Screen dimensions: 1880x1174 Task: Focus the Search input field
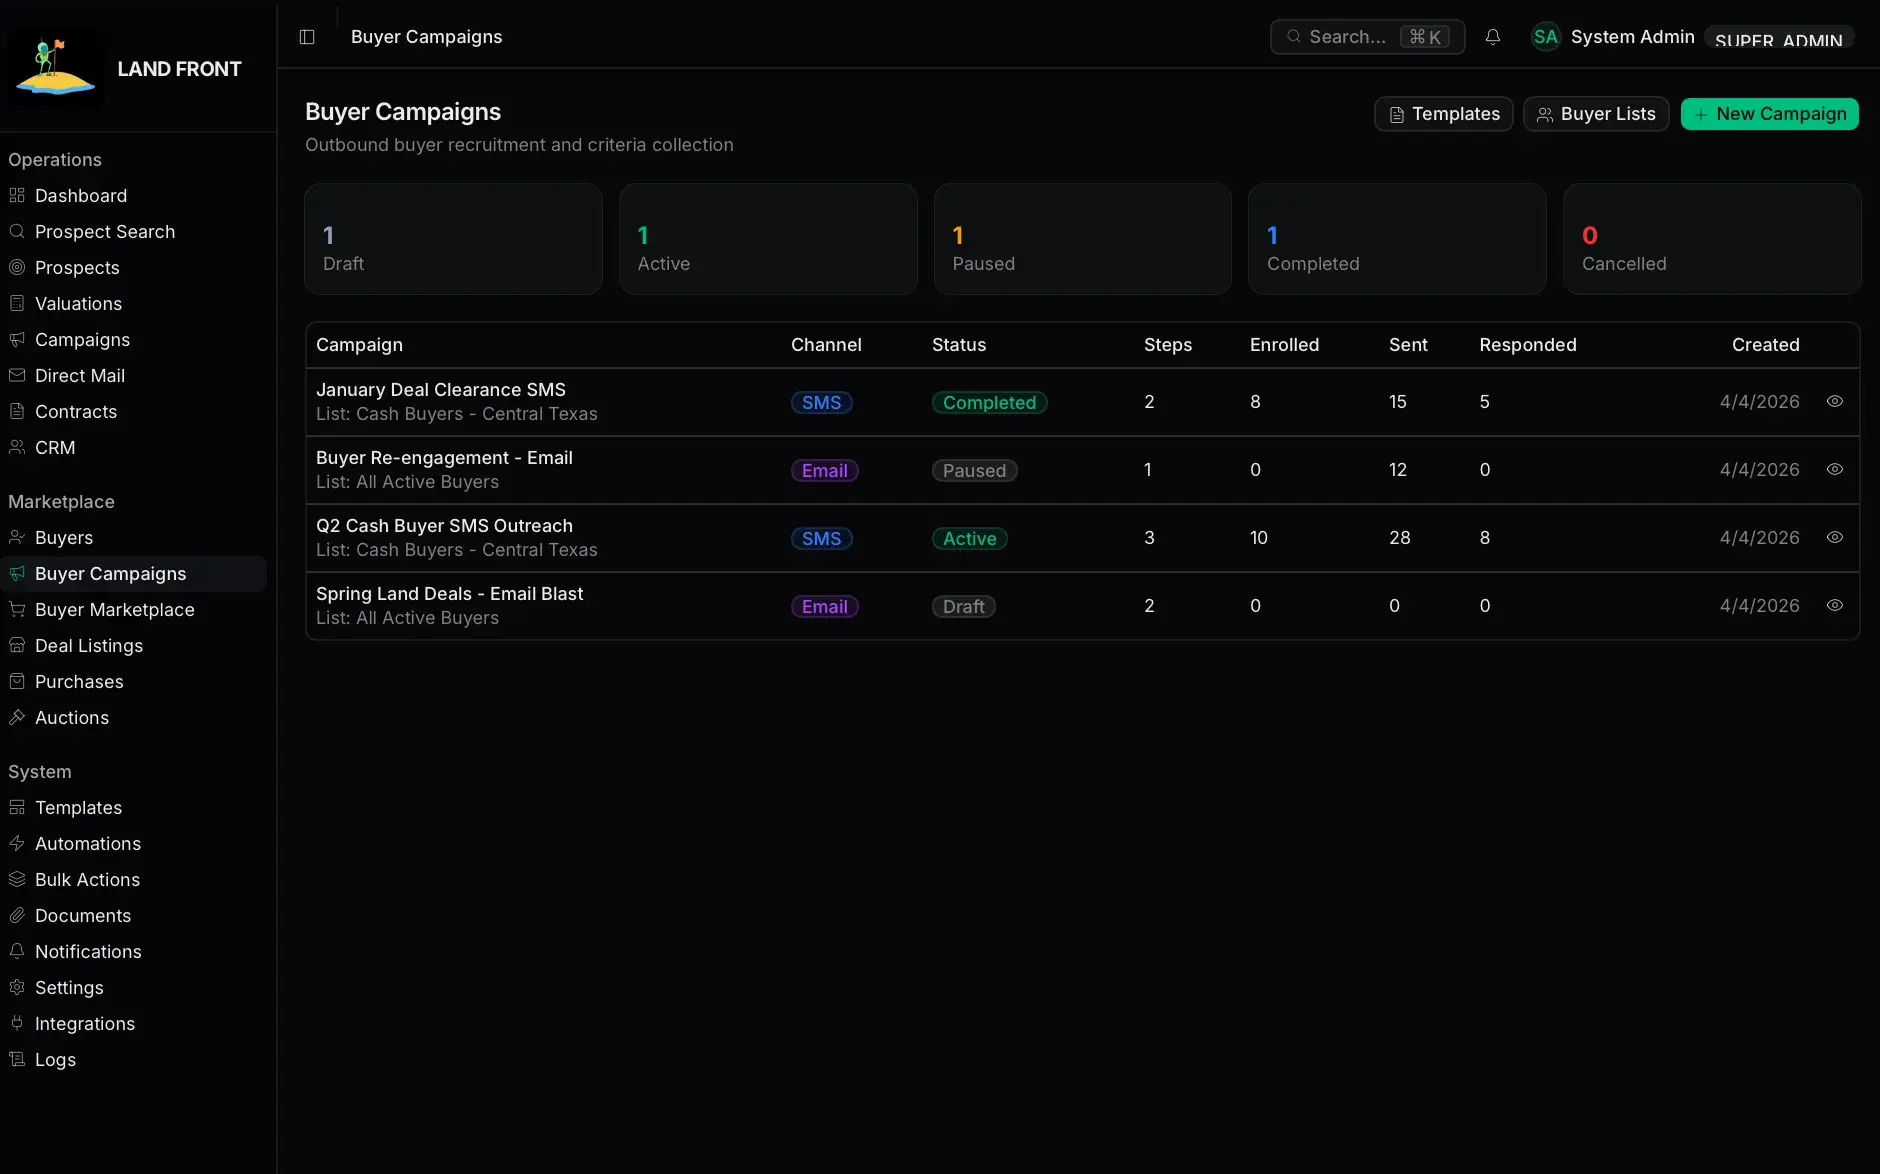(x=1367, y=37)
